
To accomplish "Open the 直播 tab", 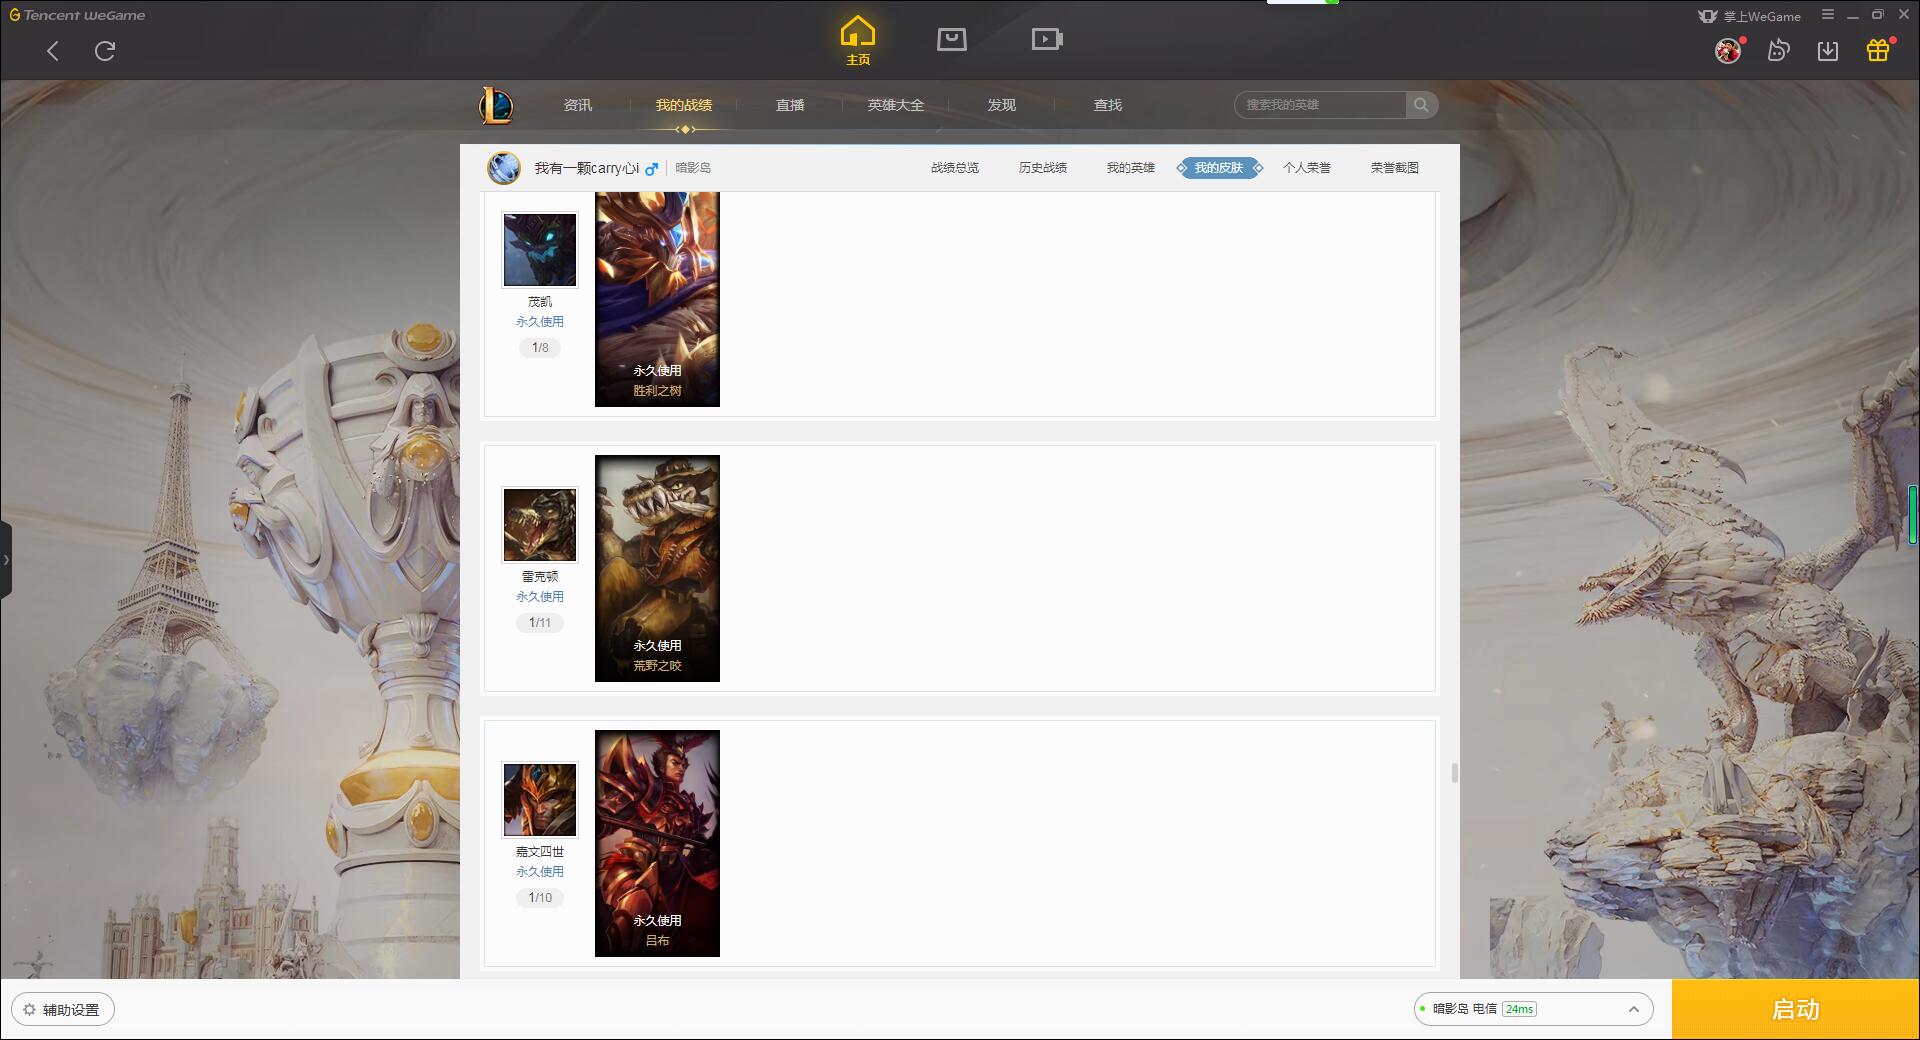I will coord(790,105).
